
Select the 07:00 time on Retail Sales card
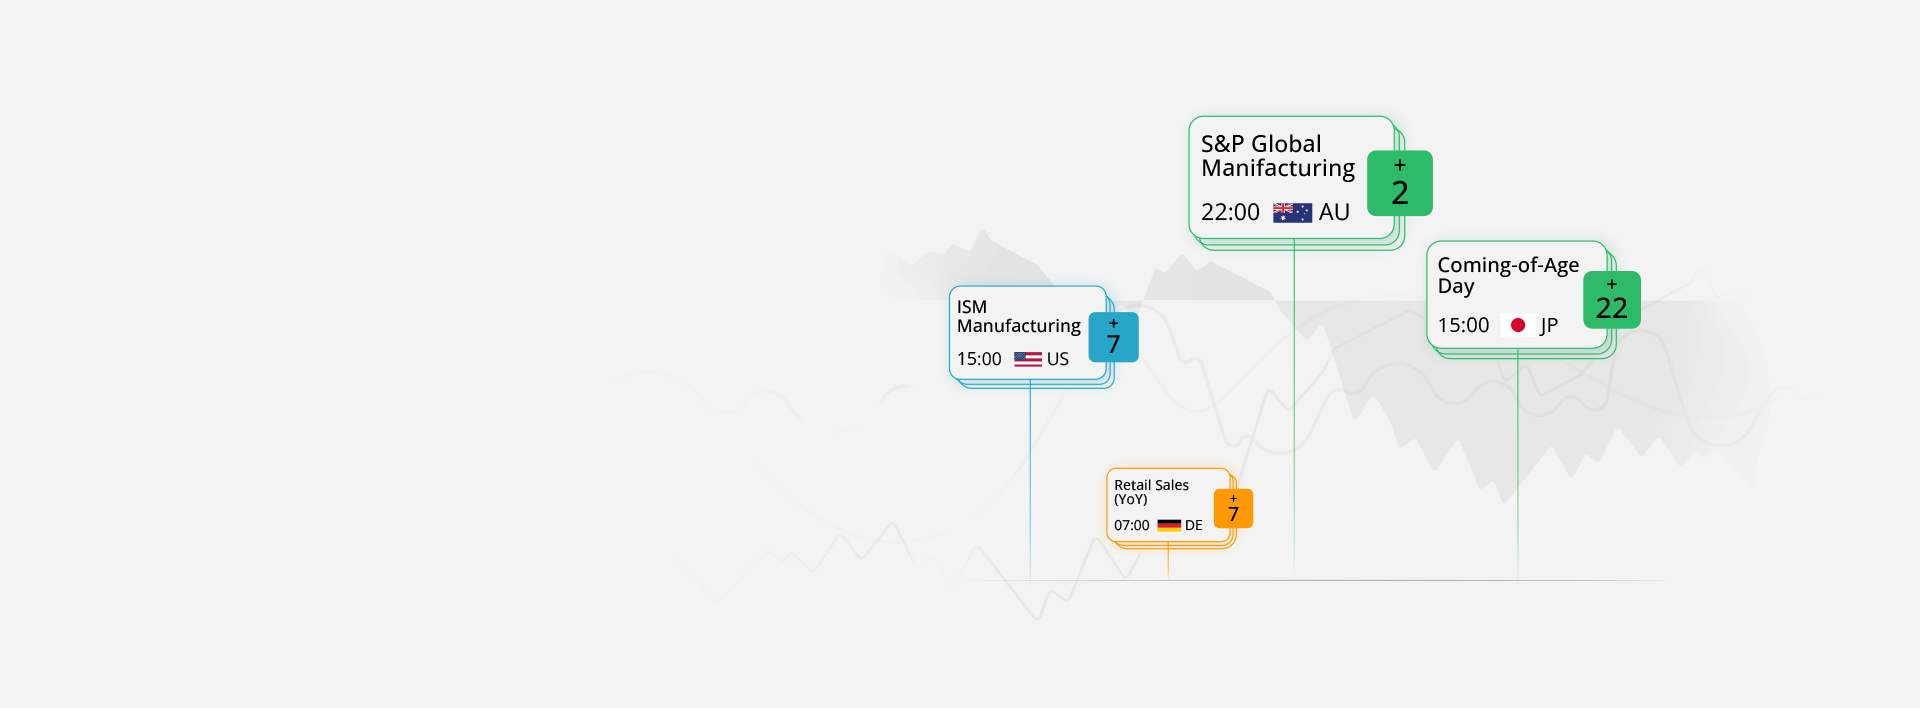tap(1132, 525)
